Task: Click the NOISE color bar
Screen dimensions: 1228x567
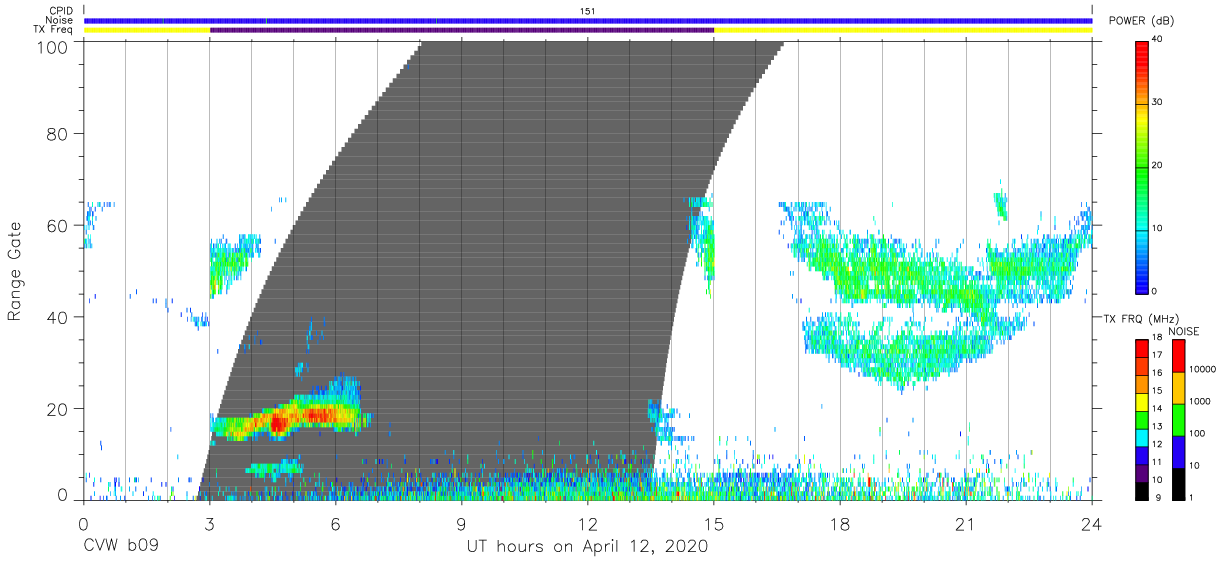Action: click(1179, 419)
